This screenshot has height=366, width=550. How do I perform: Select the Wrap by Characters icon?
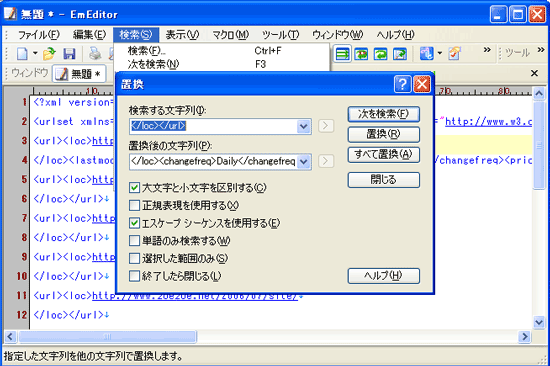point(361,54)
